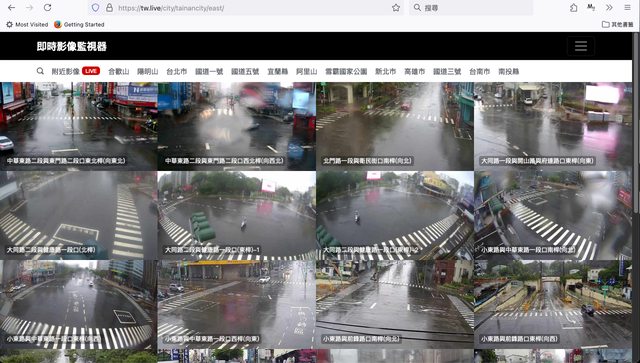Screen dimensions: 640x363
Task: Click the page vertical scrollbar
Action: point(636,147)
